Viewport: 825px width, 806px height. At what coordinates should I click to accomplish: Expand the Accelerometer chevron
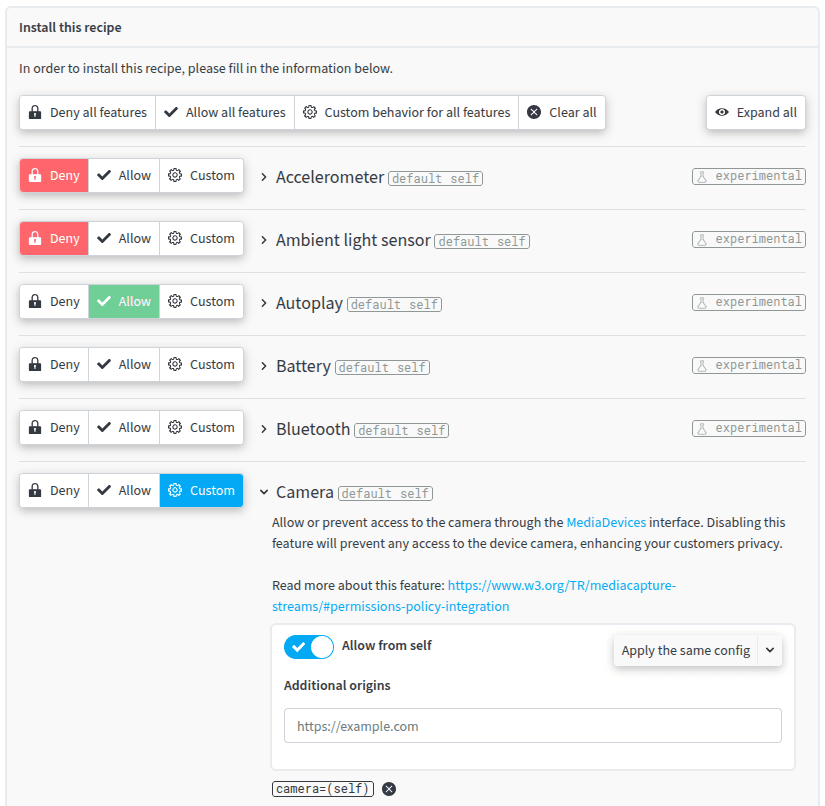tap(264, 177)
